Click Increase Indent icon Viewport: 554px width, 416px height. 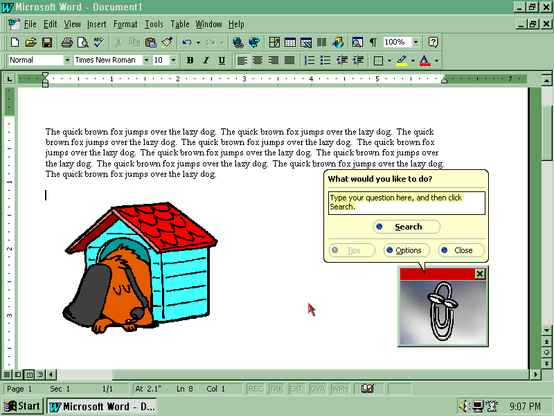click(358, 60)
